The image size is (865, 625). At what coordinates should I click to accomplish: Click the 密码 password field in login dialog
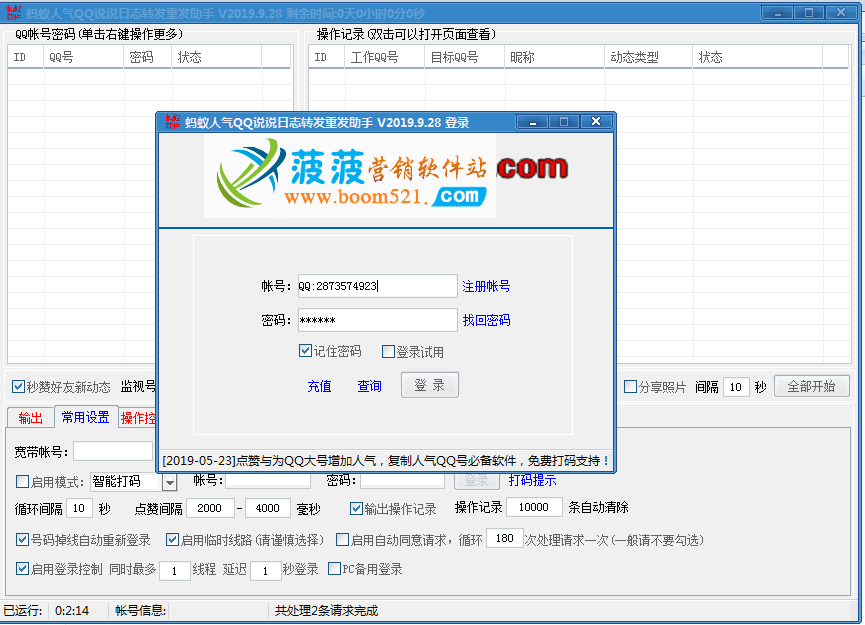377,320
